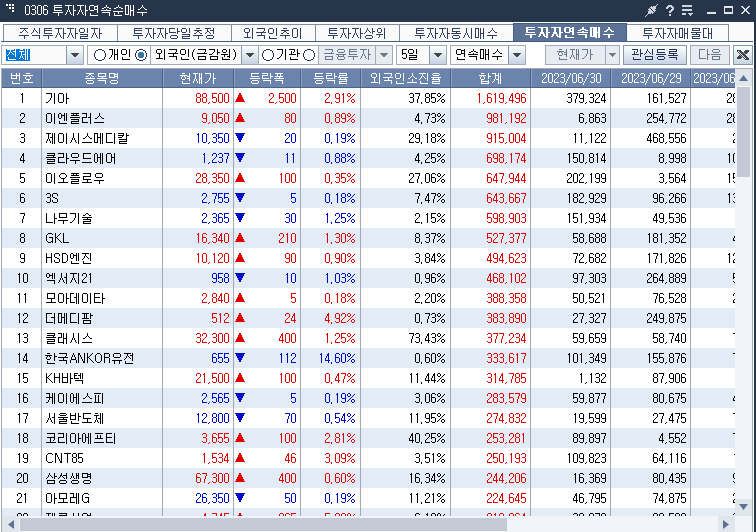Click the X tool icon next to 다음

click(742, 55)
